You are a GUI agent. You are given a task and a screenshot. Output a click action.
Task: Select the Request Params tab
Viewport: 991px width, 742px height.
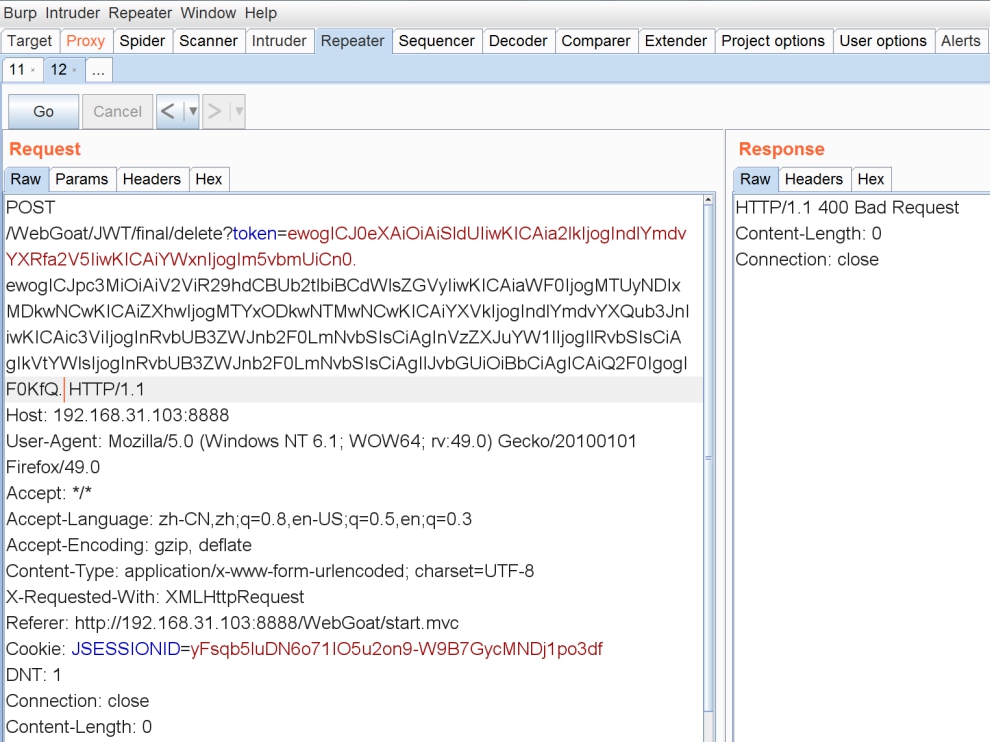pos(82,179)
